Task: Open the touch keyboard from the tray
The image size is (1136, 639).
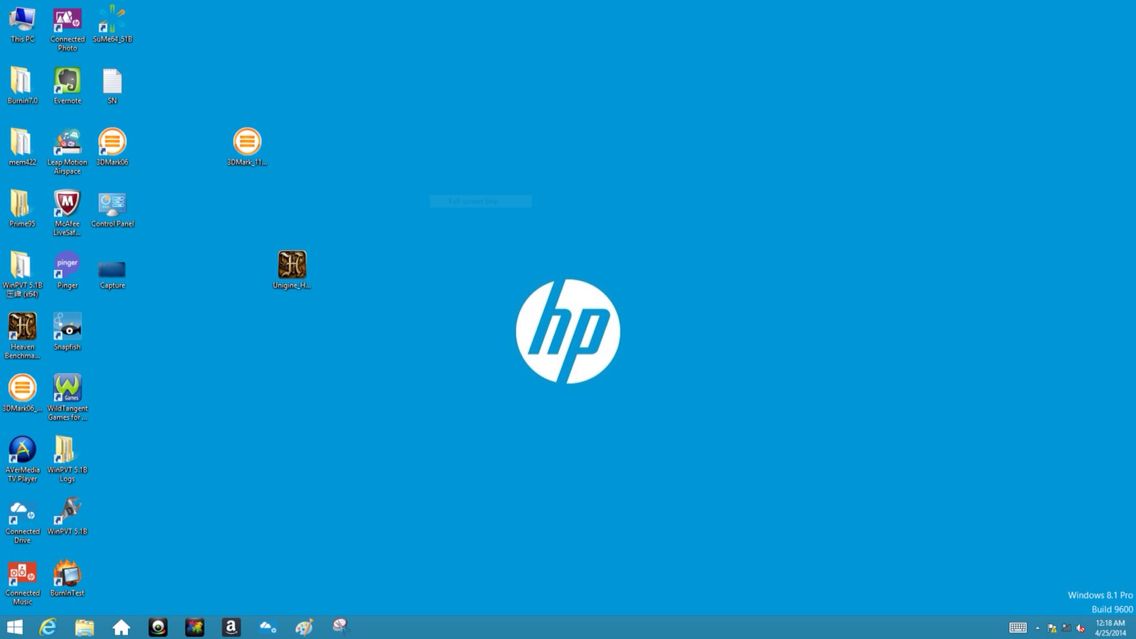Action: 1018,628
